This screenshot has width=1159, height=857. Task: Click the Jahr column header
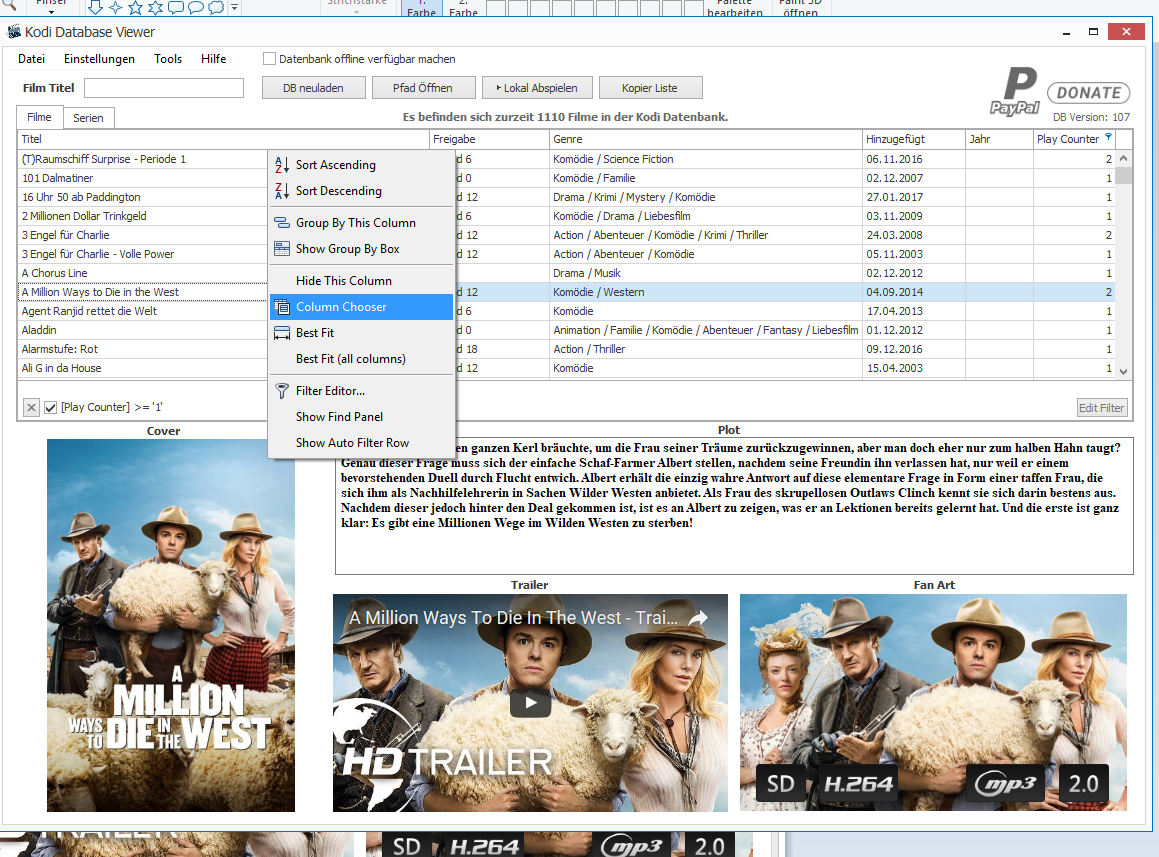tap(999, 139)
